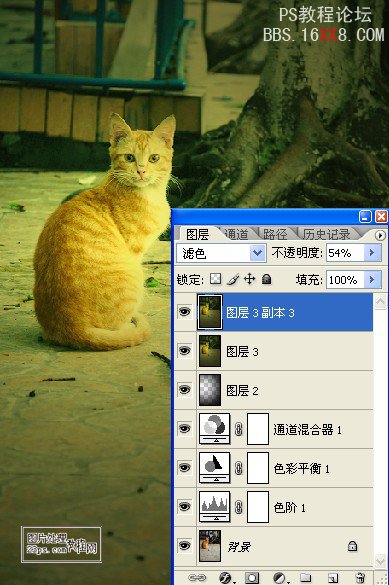Viewport: 389px width, 585px height.
Task: Lock transparent pixels checkerboard icon
Action: (215, 279)
